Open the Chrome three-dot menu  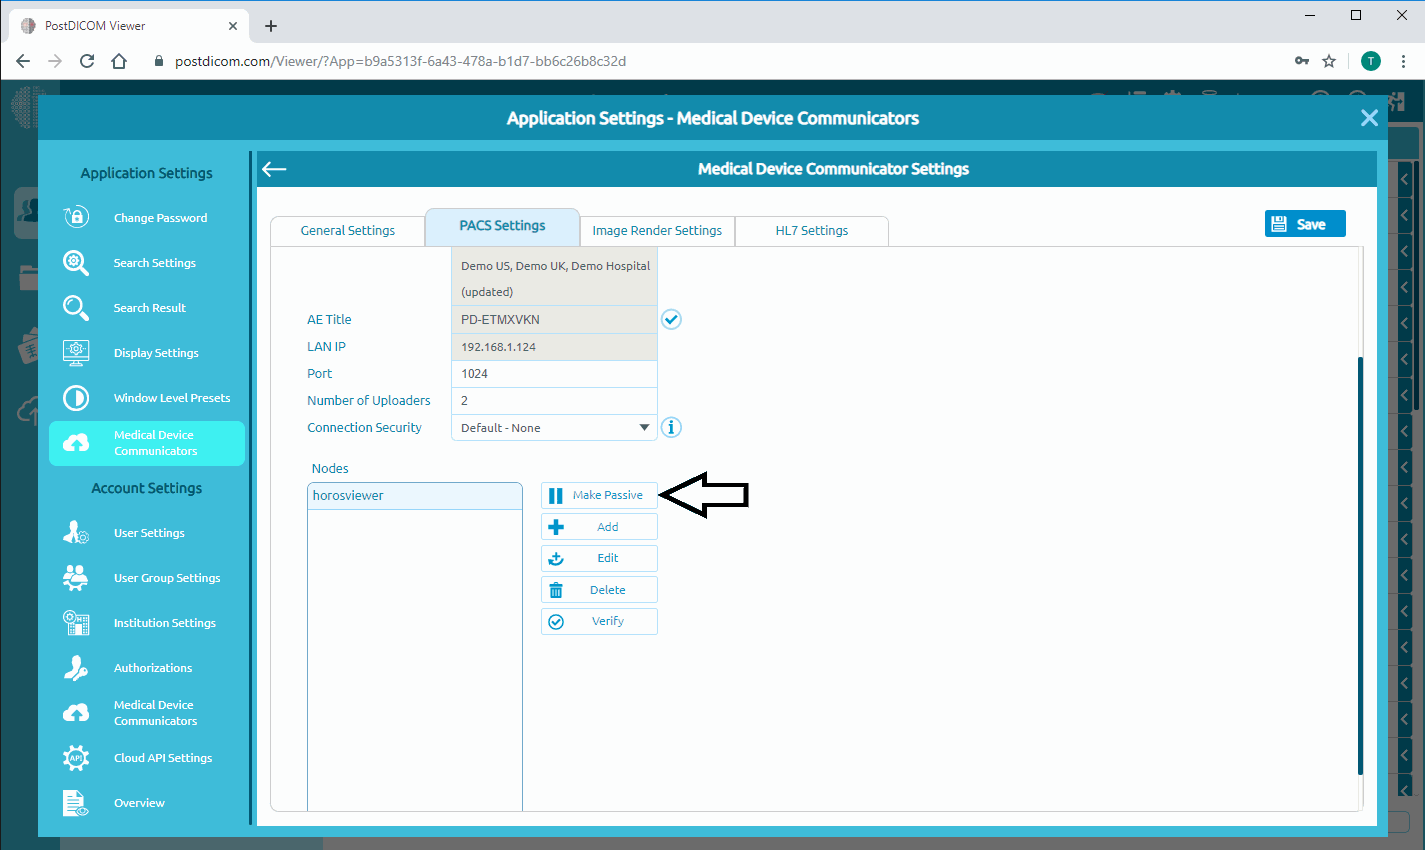(x=1403, y=61)
